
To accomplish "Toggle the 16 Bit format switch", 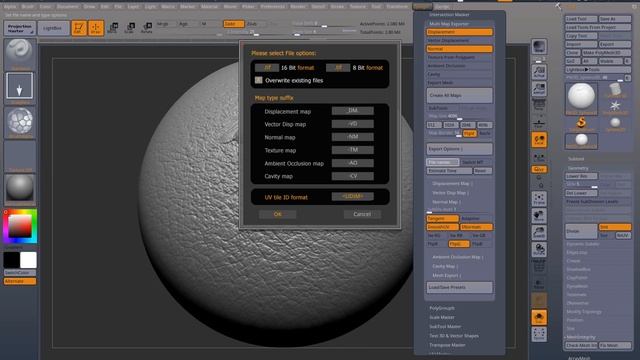I will click(267, 68).
